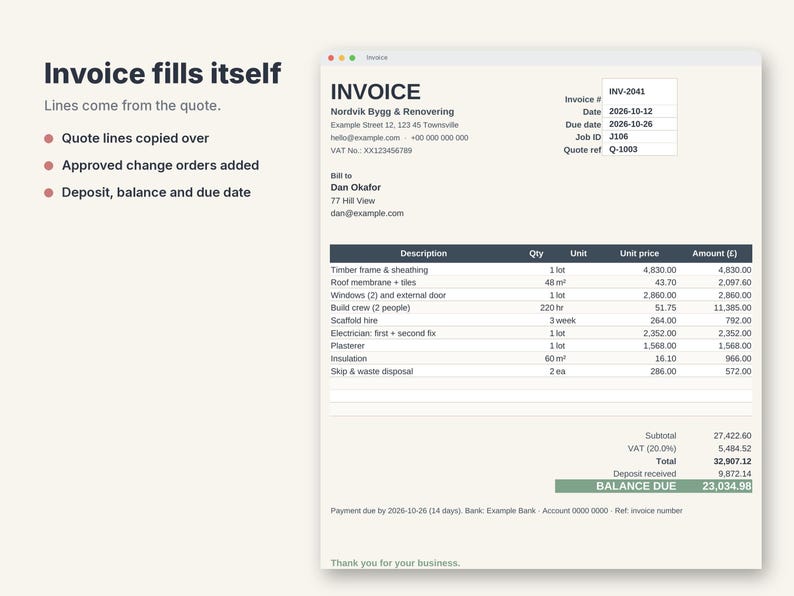794x596 pixels.
Task: Select customer name Dan Okafor
Action: (355, 187)
